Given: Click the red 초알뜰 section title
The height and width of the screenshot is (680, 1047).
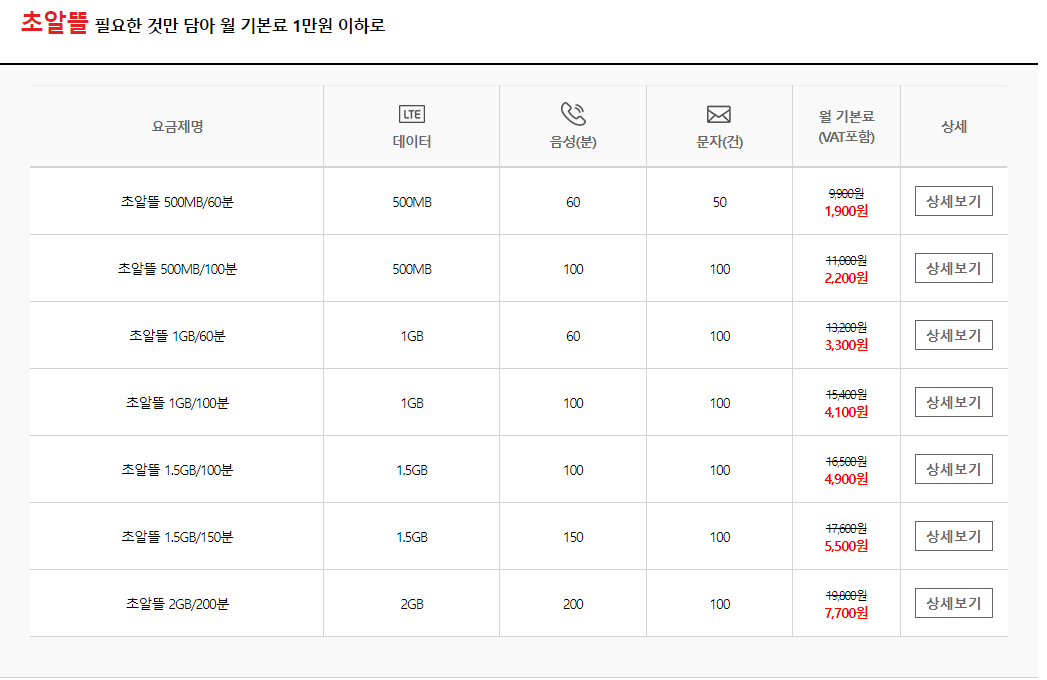Looking at the screenshot, I should (x=54, y=22).
